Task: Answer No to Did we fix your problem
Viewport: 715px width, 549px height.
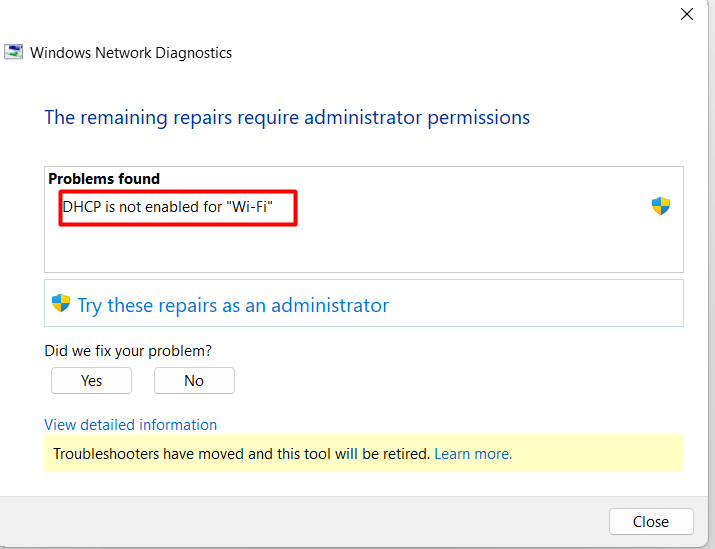Action: pos(194,380)
